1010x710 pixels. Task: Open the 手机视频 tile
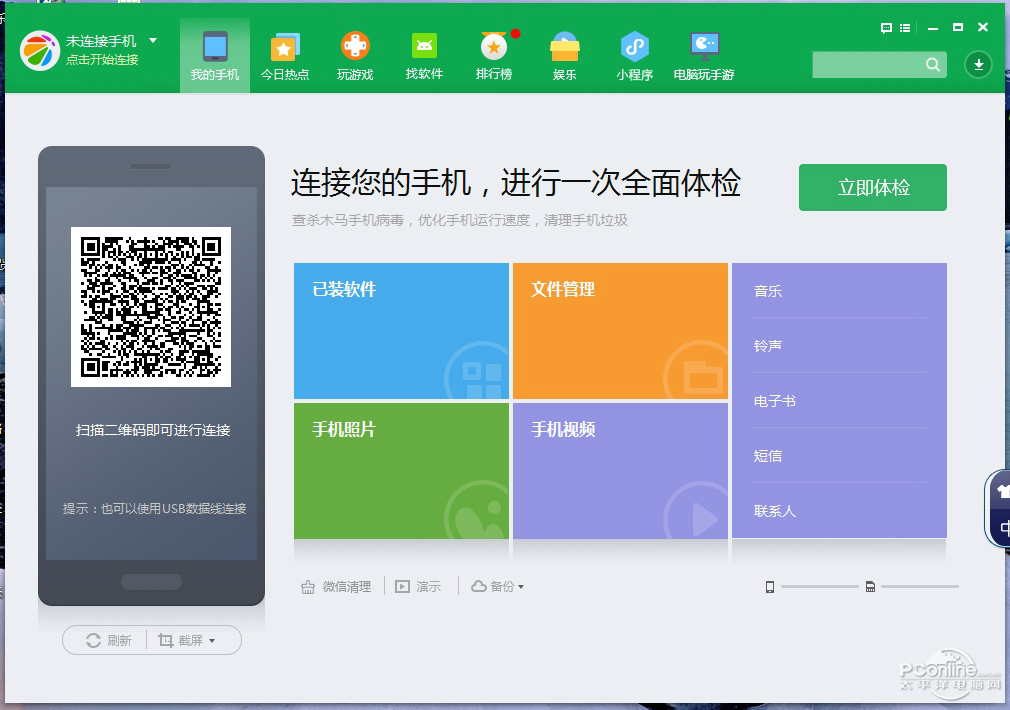[620, 471]
